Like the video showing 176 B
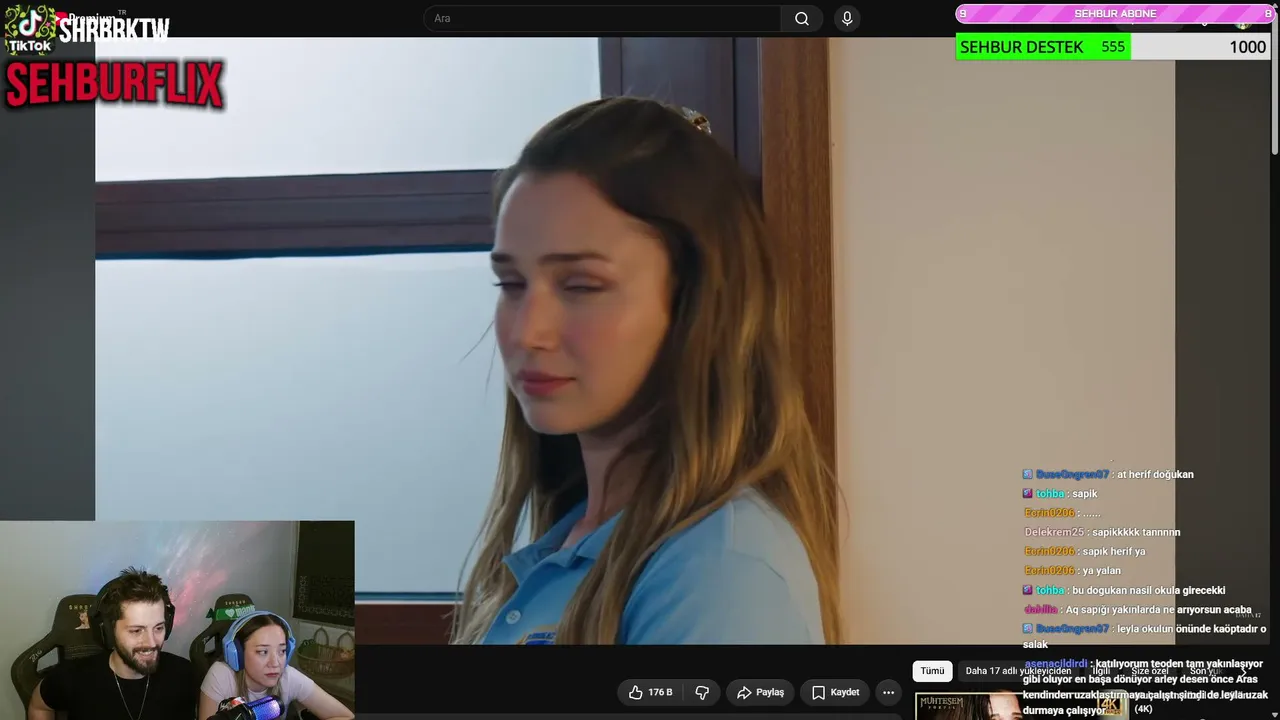Viewport: 1280px width, 720px height. 650,692
